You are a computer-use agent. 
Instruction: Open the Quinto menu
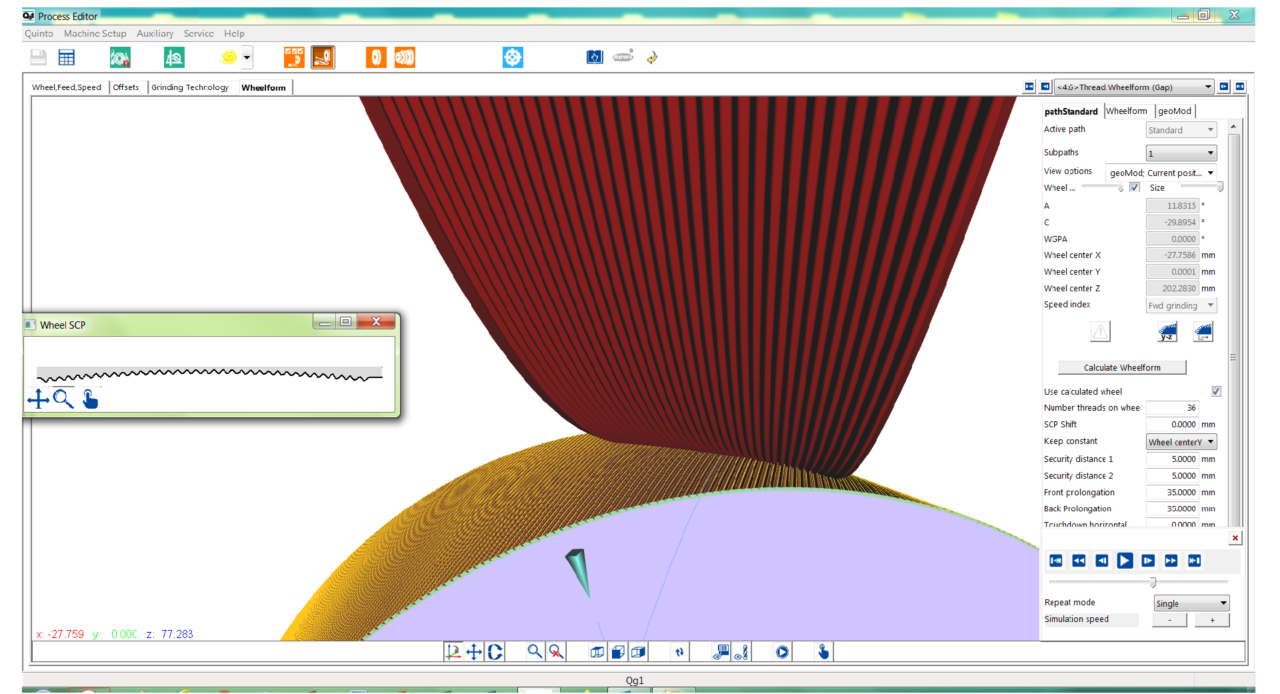click(39, 34)
